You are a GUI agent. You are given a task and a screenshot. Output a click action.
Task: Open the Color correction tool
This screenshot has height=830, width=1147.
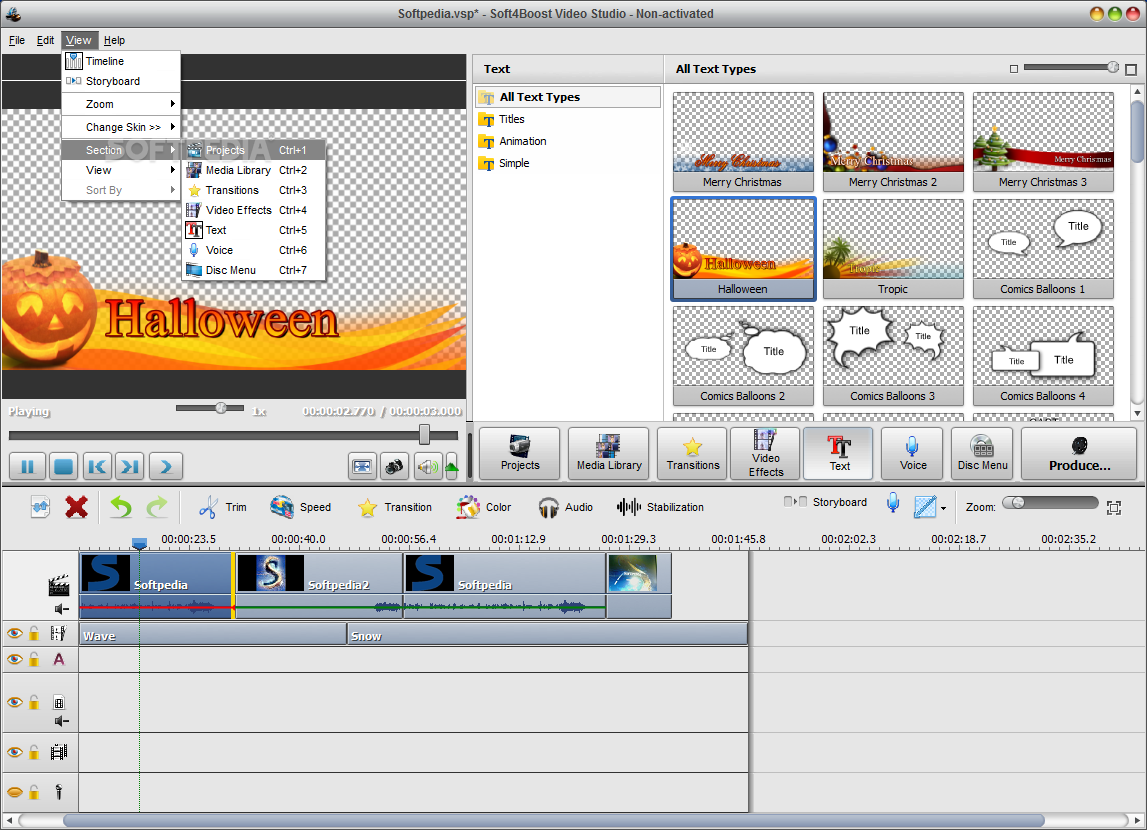click(x=484, y=507)
